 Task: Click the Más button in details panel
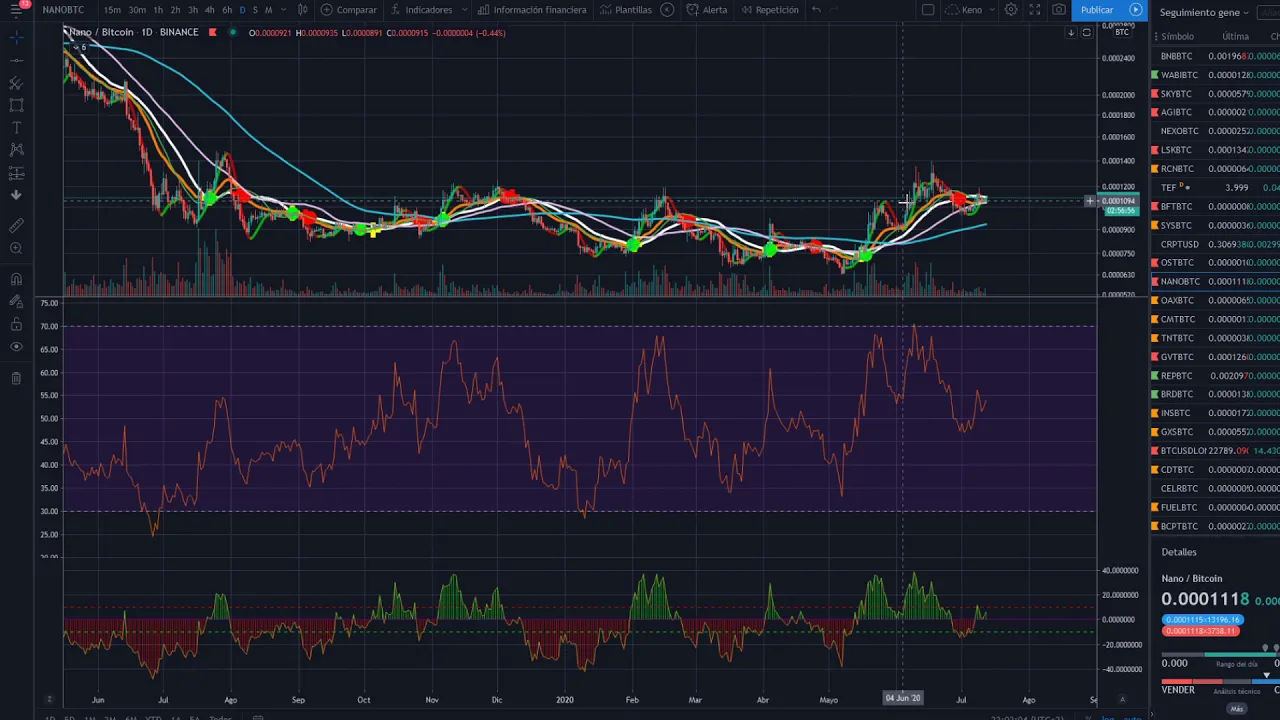coord(1237,709)
